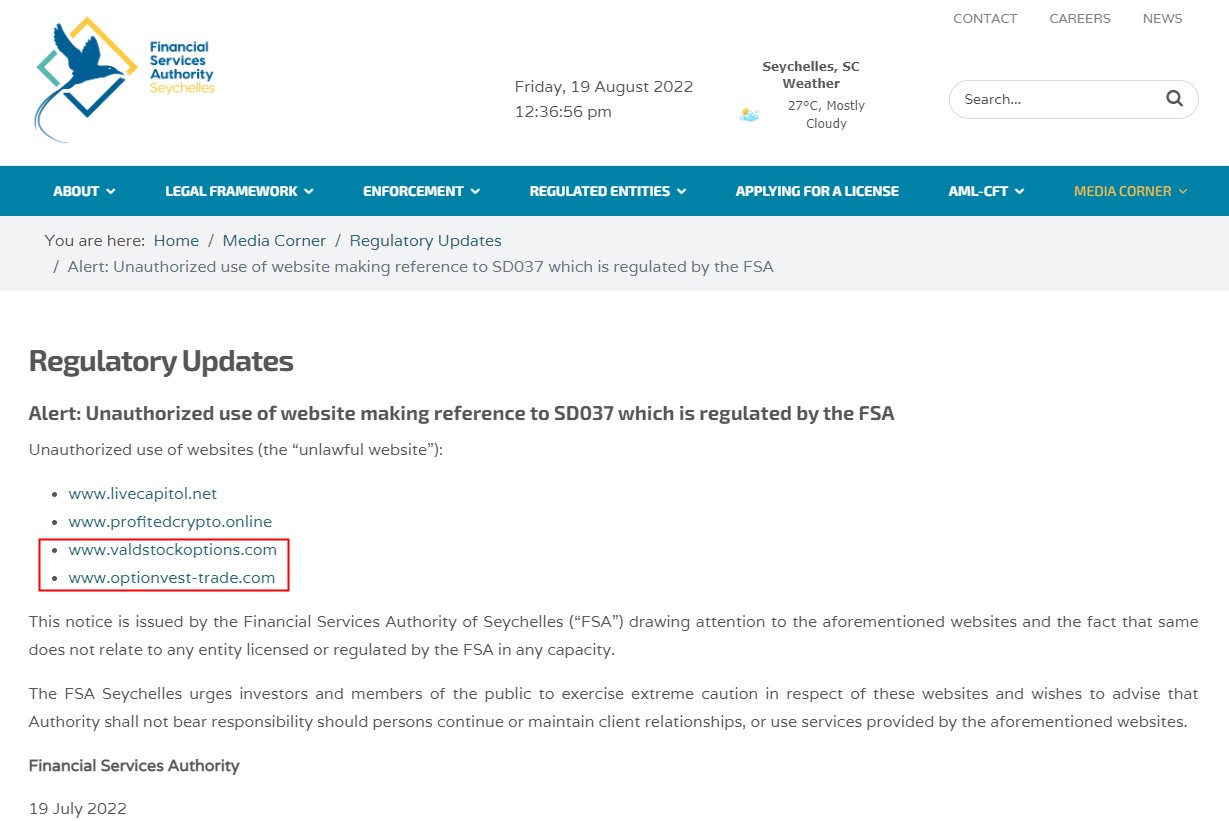Click the Regulatory Updates breadcrumb
The image size is (1229, 821).
point(425,240)
